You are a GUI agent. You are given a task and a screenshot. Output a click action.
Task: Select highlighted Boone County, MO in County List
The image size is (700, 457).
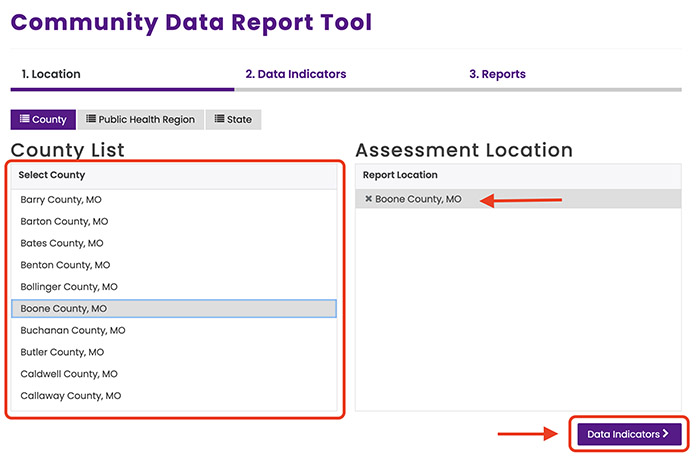174,309
